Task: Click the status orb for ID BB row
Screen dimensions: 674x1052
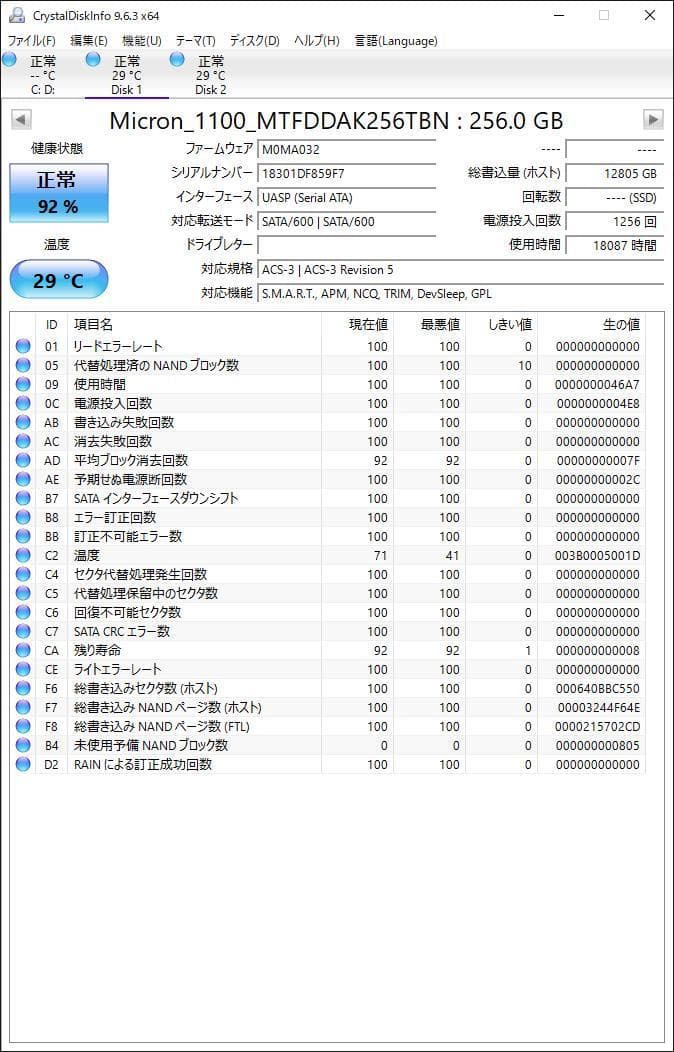Action: point(23,537)
